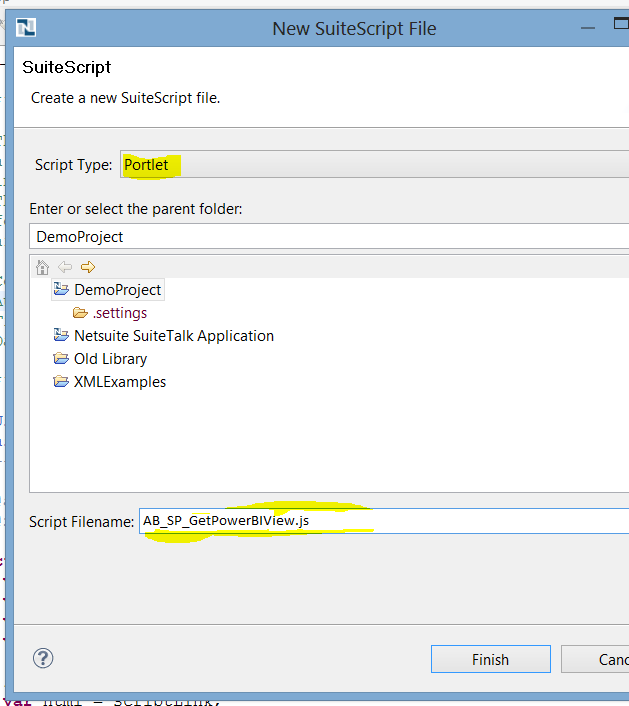Select Netsuite SuiteTalk Application label in the tree

[x=173, y=336]
